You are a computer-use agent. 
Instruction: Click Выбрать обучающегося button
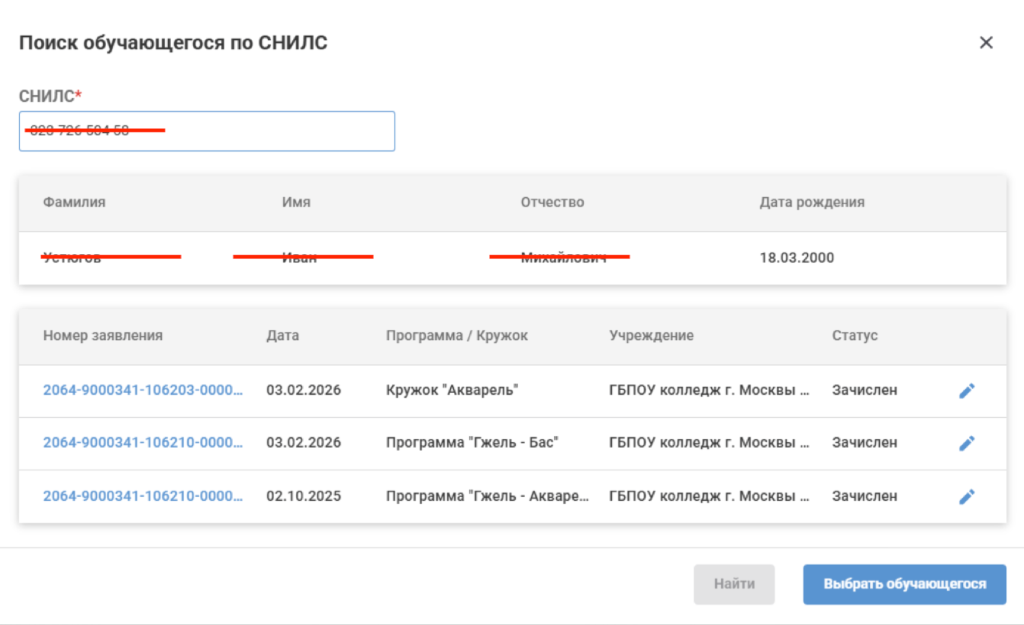coord(904,584)
